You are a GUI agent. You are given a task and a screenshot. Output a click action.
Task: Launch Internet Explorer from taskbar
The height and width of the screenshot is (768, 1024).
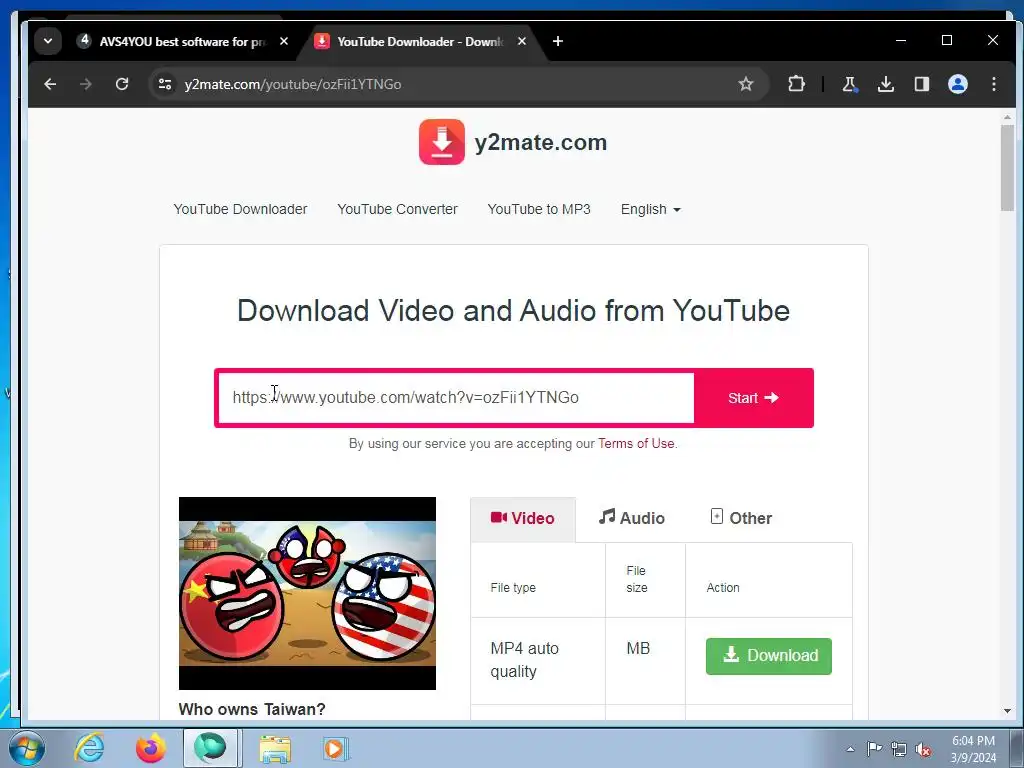(x=89, y=748)
